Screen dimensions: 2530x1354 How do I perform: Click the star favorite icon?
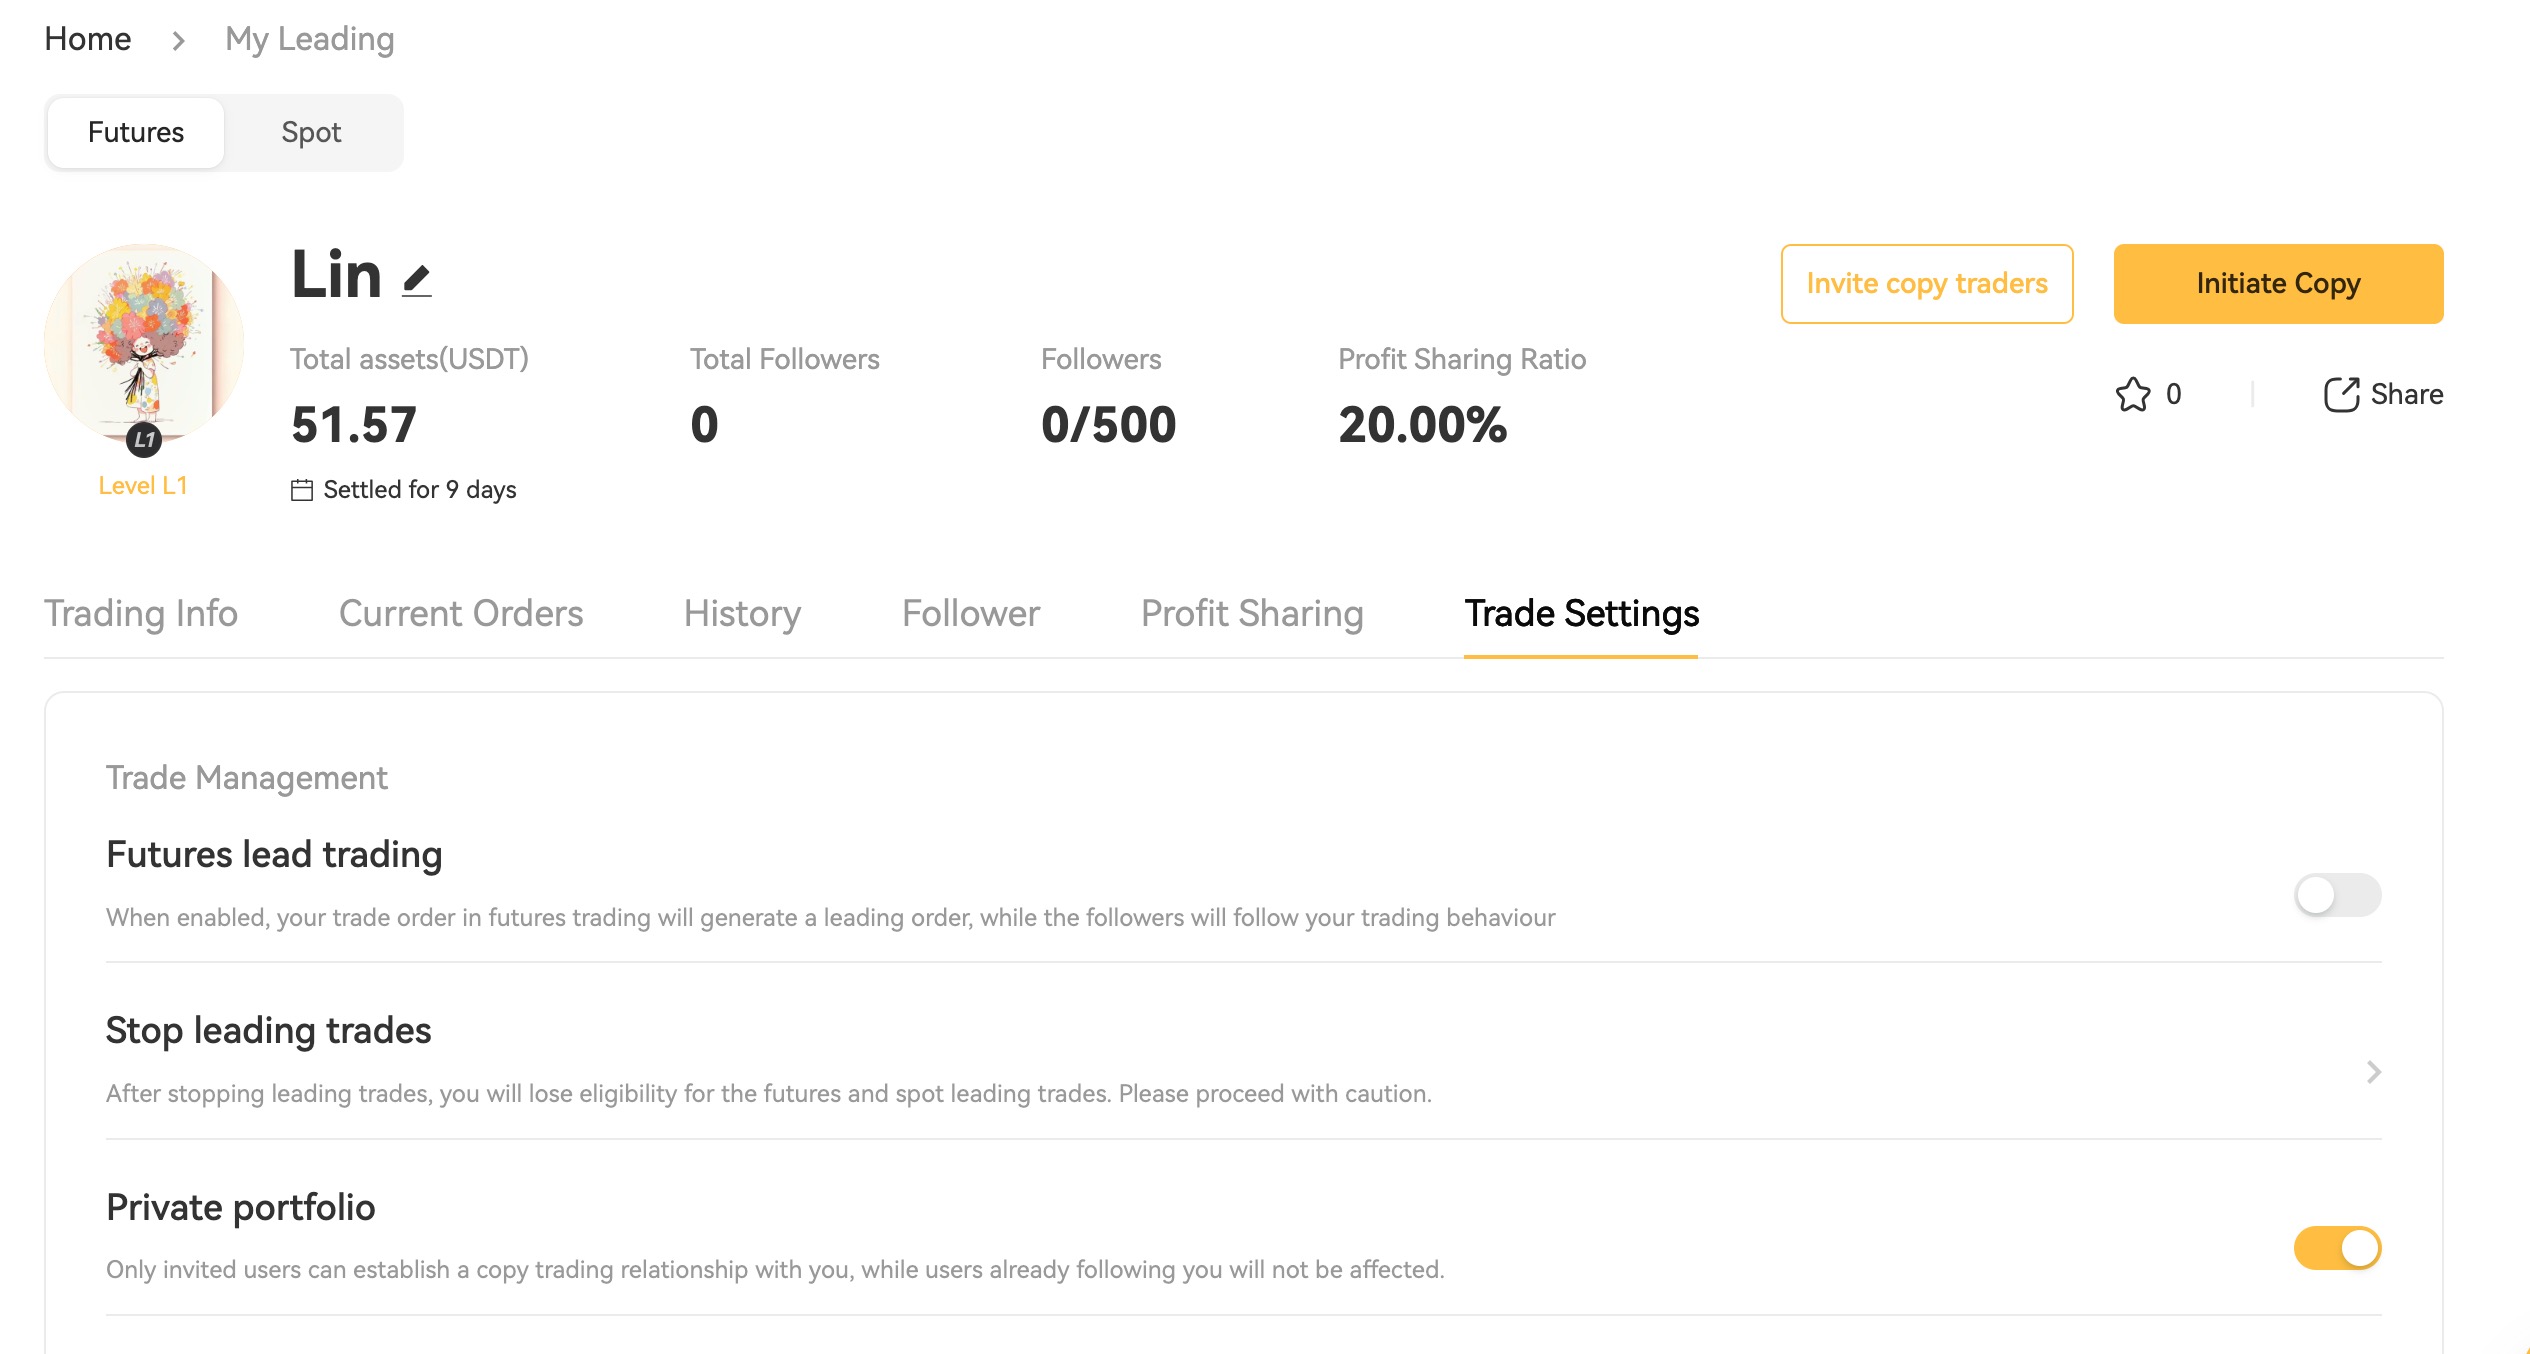(x=2132, y=394)
